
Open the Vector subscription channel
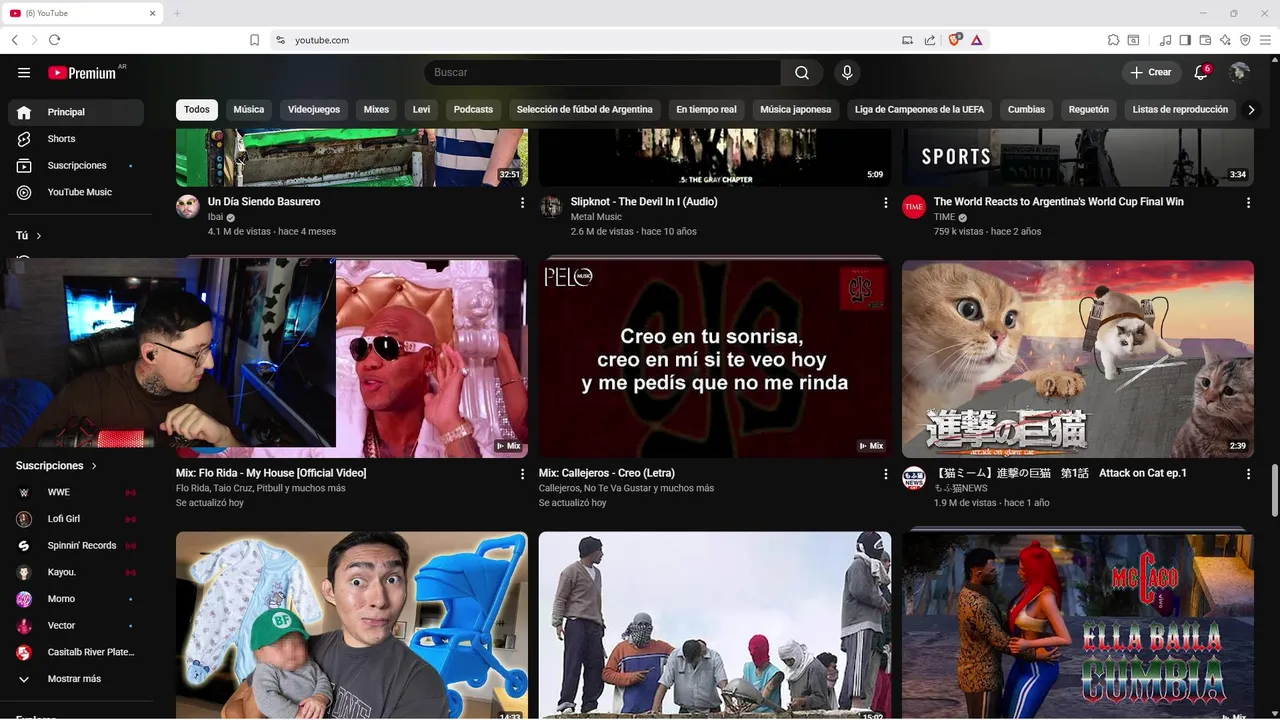click(x=76, y=626)
